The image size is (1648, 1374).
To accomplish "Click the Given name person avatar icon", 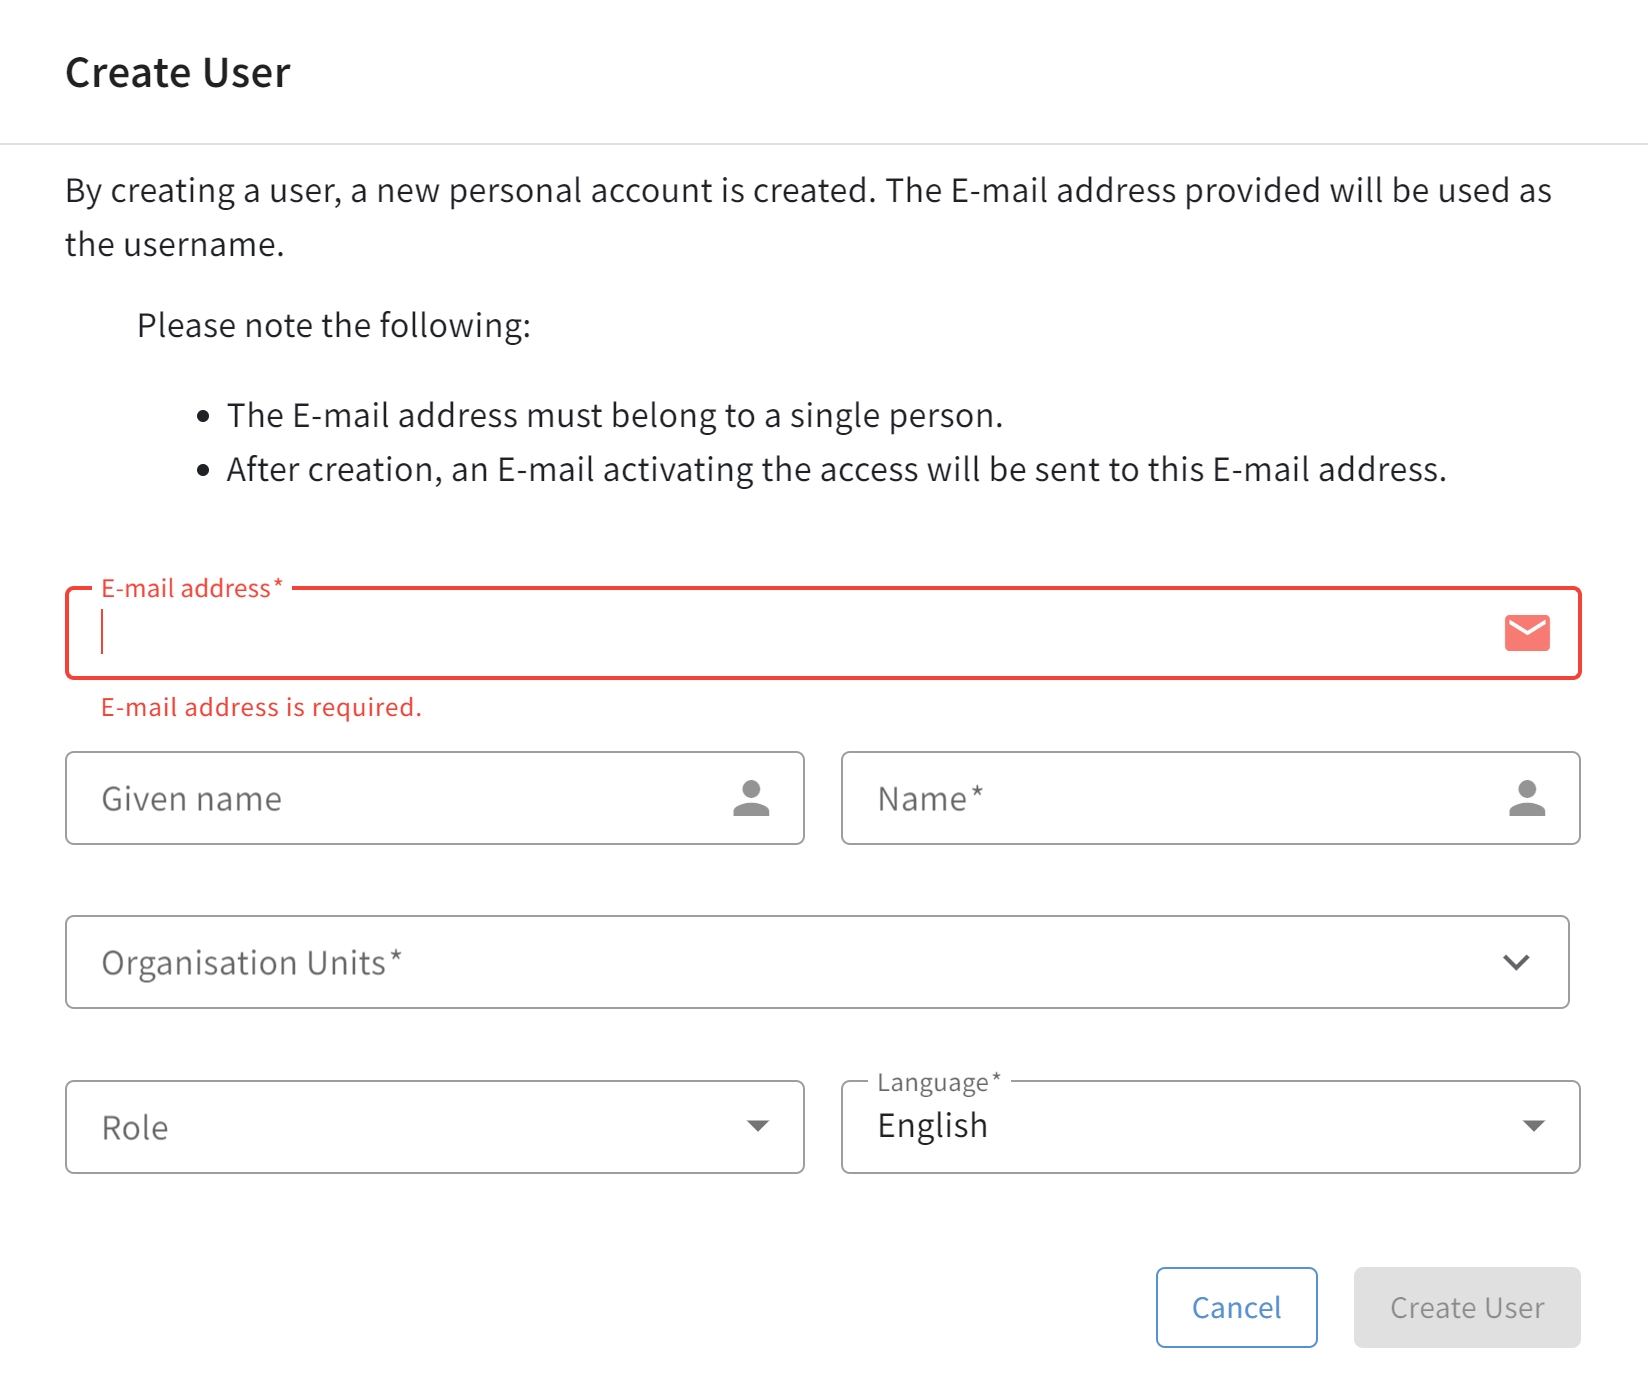I will [x=751, y=798].
